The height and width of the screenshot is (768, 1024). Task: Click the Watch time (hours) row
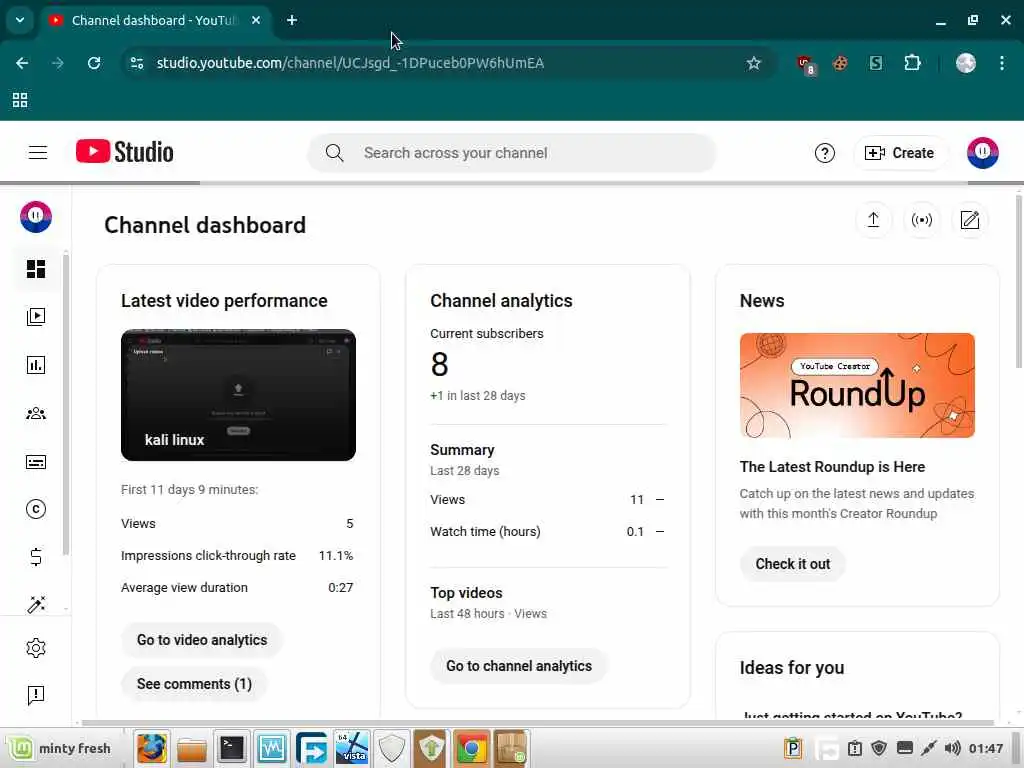point(547,532)
